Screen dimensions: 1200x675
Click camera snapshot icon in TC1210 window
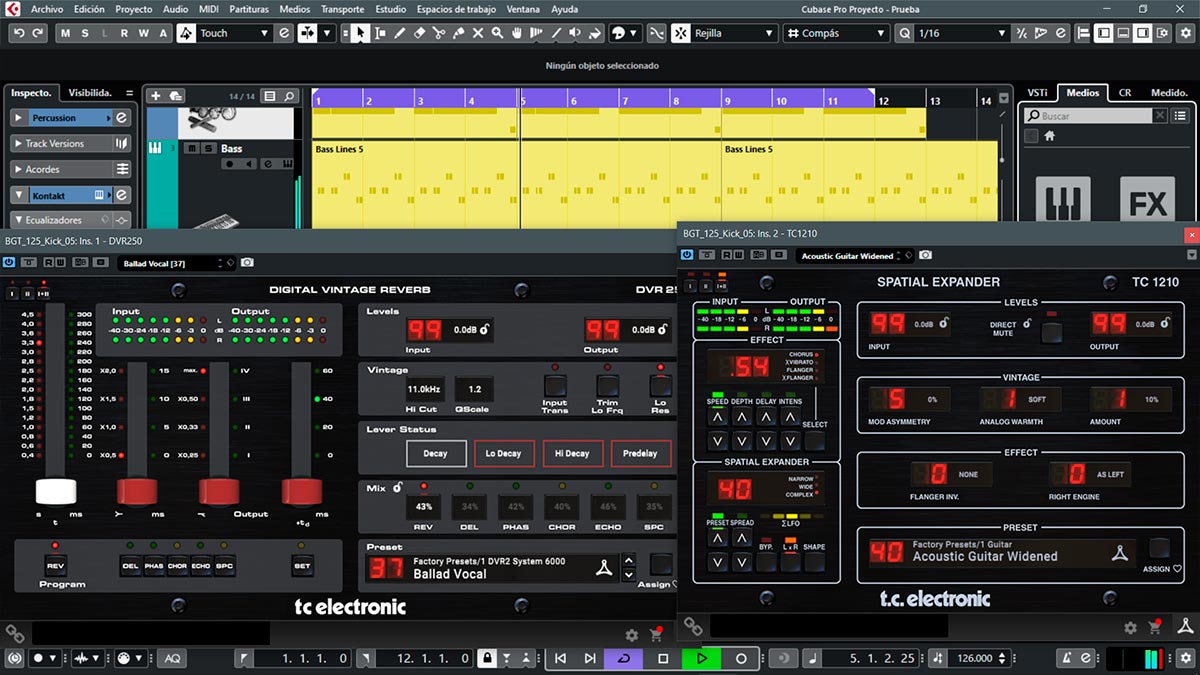coord(925,256)
